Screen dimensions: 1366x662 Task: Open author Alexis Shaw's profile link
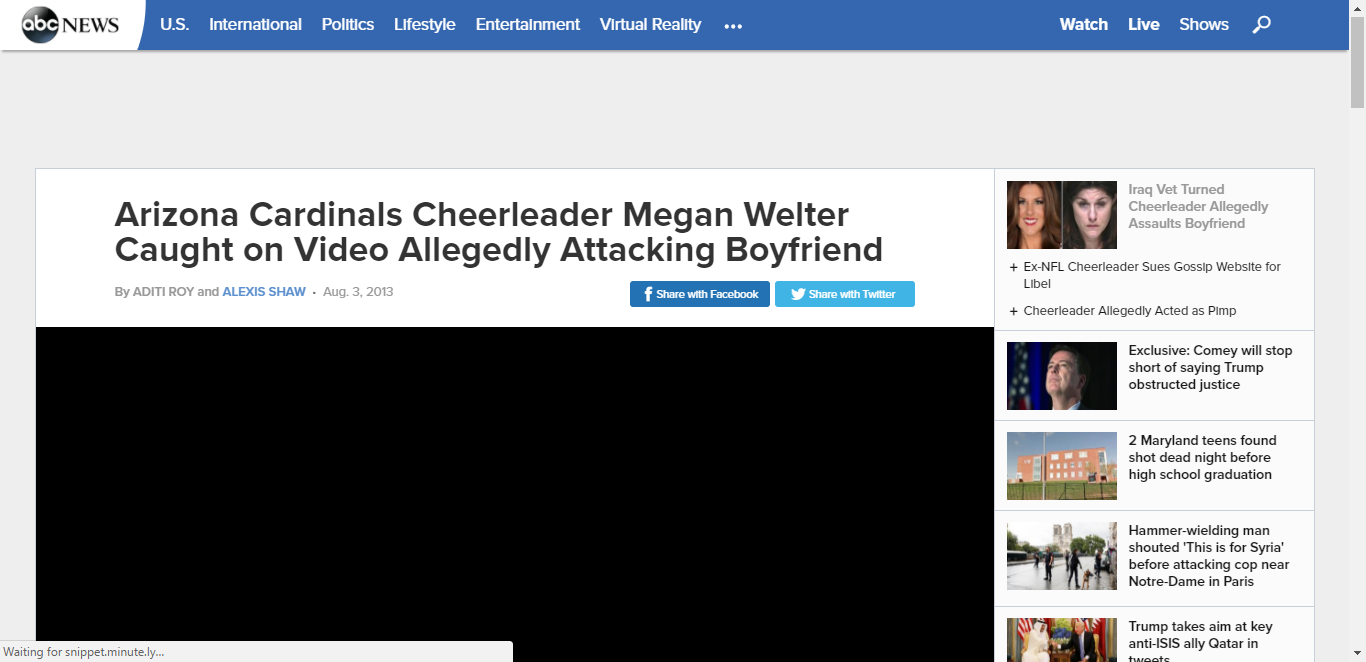pyautogui.click(x=264, y=292)
